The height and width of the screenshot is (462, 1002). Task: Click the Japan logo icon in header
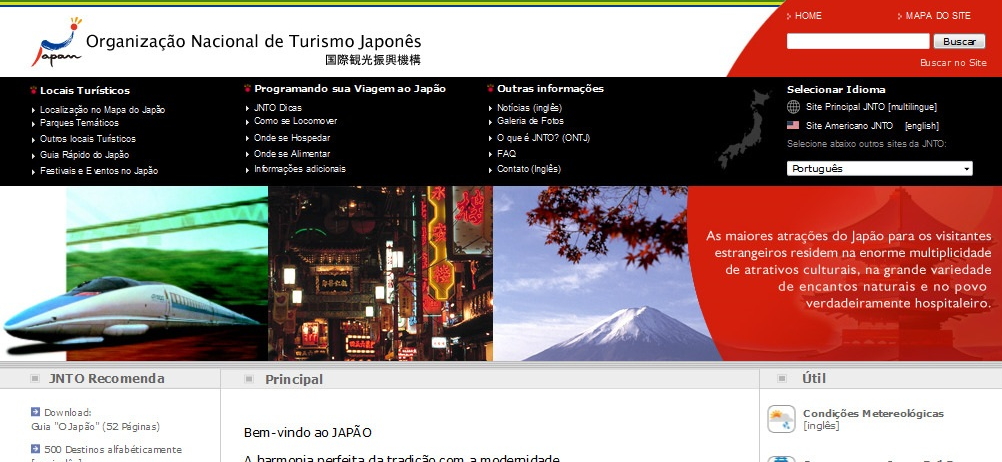[56, 42]
